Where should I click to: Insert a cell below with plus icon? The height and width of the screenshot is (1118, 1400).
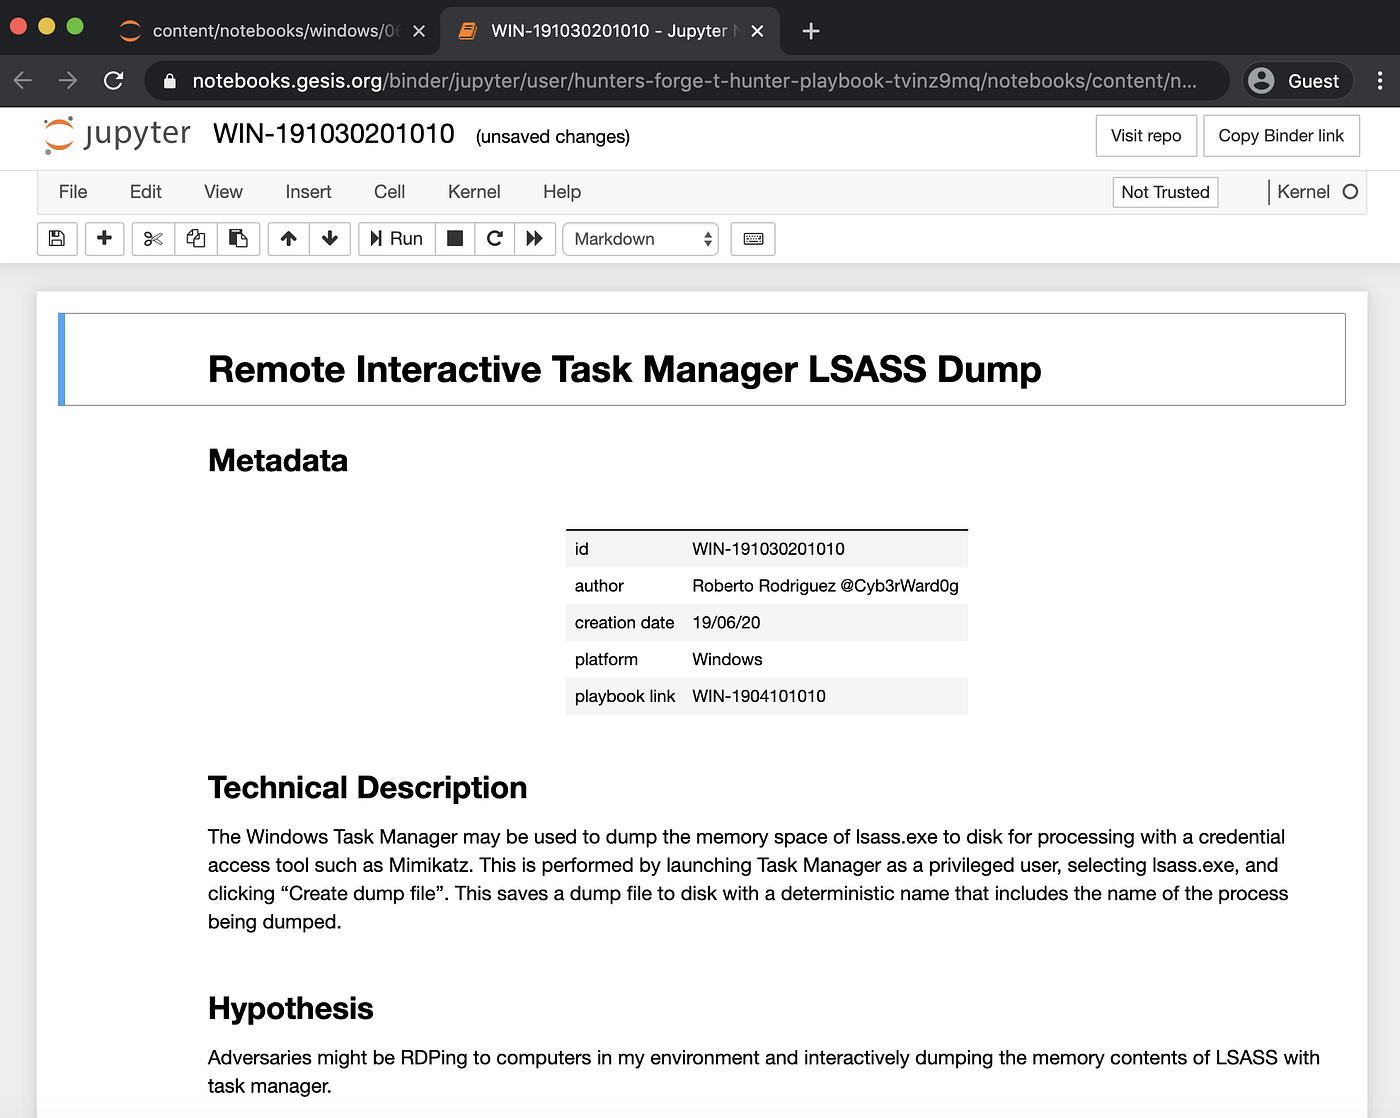coord(104,239)
